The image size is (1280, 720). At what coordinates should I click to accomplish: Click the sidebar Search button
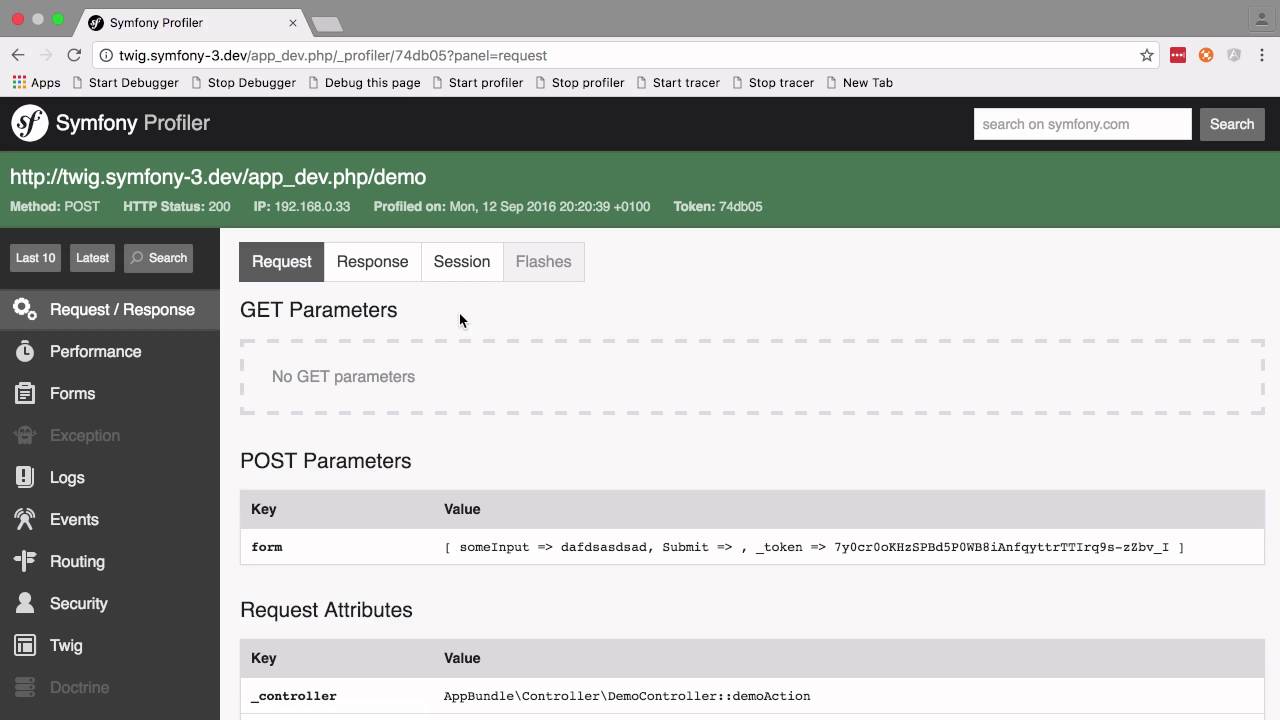click(159, 258)
